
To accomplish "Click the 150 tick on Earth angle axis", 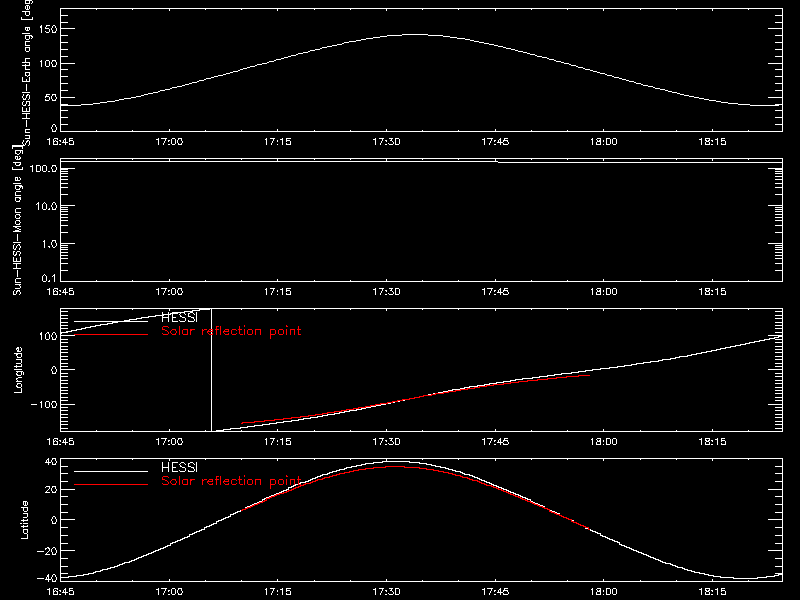I will point(48,30).
